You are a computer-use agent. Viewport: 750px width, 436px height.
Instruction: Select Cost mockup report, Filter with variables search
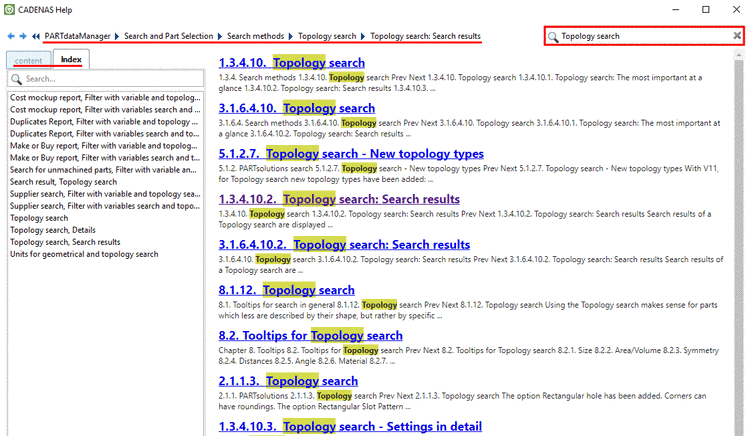click(105, 110)
